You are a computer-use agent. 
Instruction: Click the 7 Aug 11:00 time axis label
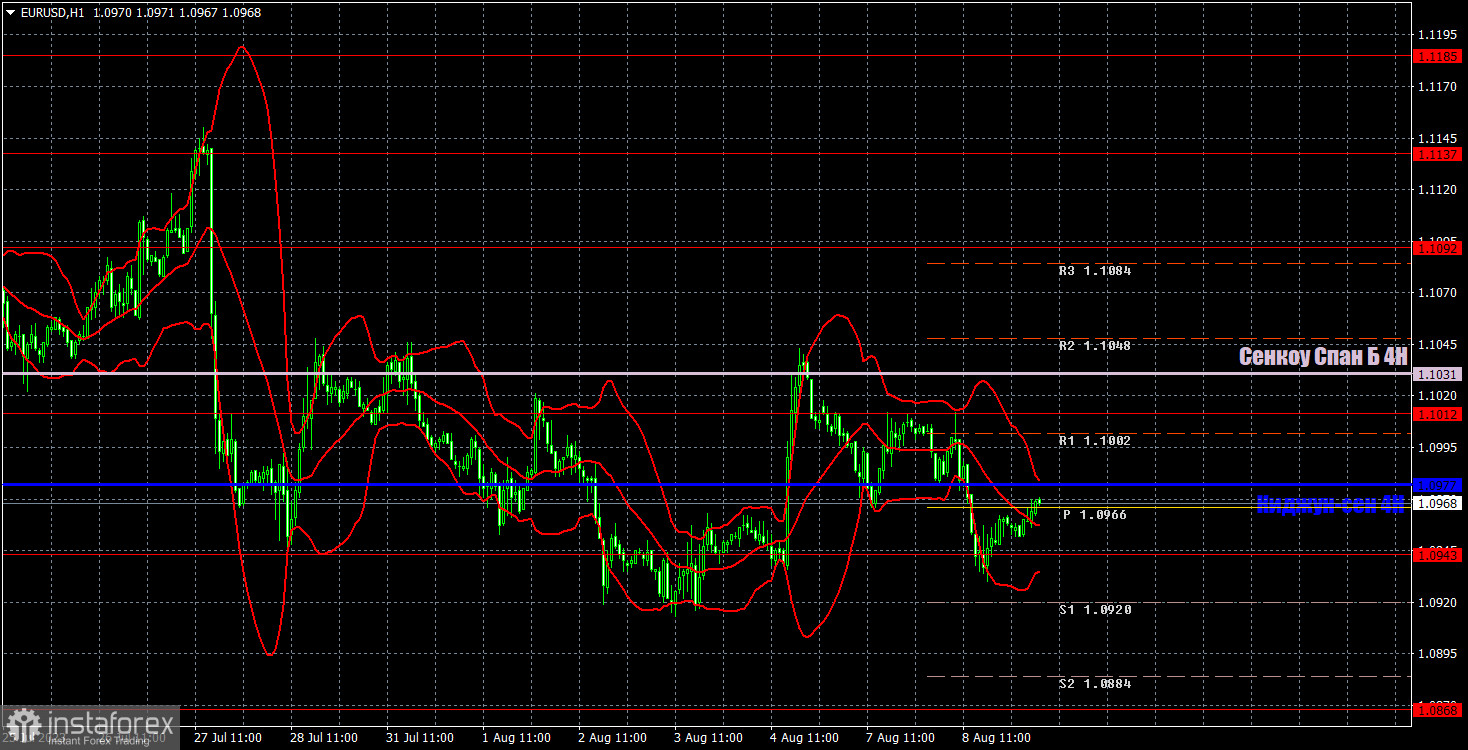click(899, 738)
